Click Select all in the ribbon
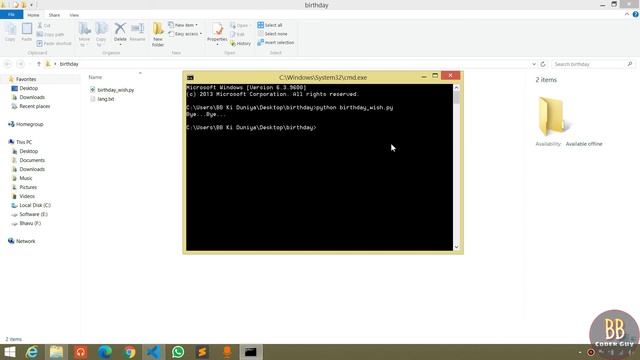This screenshot has height=360, width=640. [x=270, y=25]
